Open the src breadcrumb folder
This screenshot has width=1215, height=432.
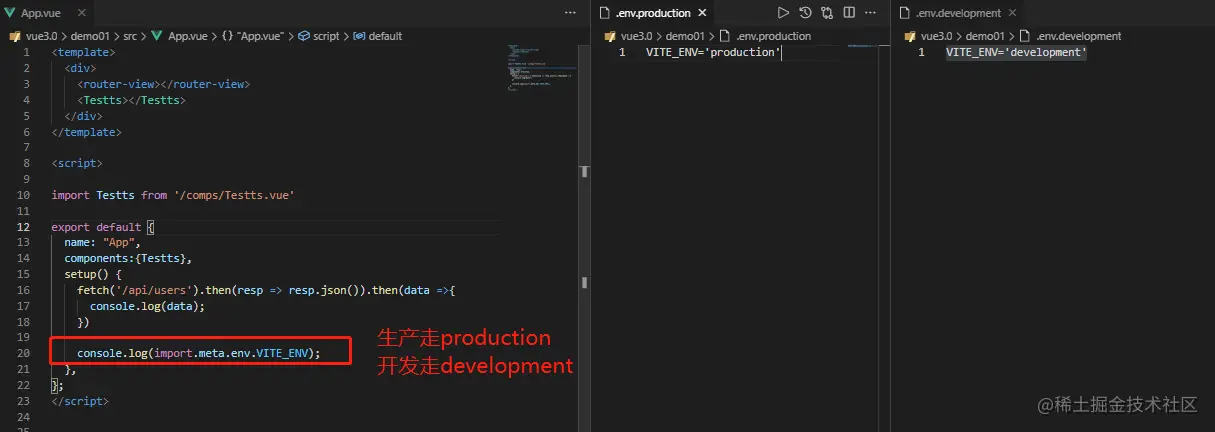[130, 36]
